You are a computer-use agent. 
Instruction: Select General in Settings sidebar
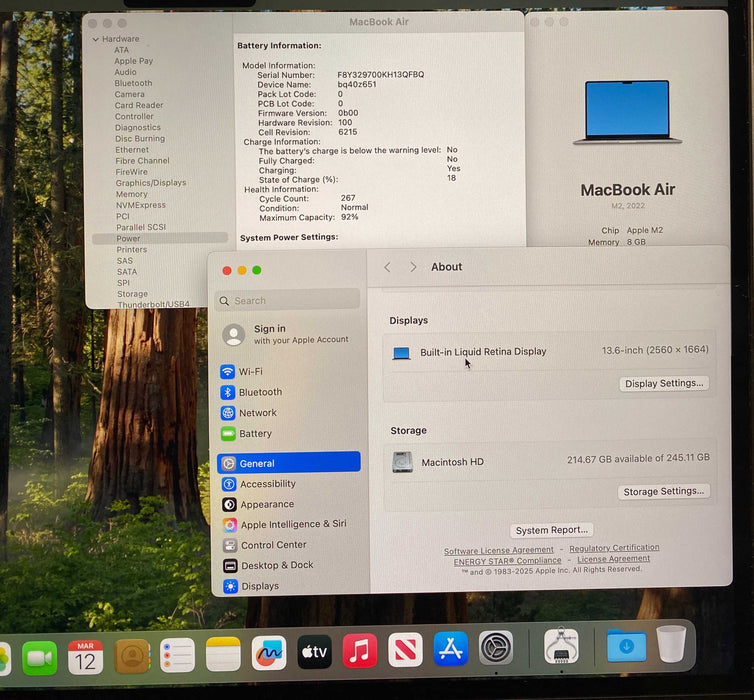pos(289,463)
